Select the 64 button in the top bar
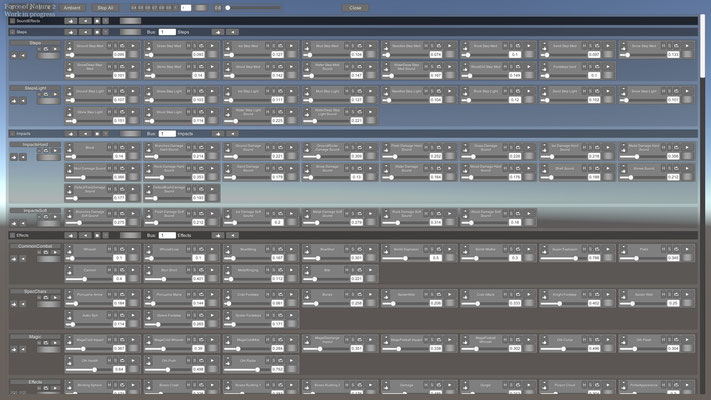The width and height of the screenshot is (711, 400). click(134, 8)
